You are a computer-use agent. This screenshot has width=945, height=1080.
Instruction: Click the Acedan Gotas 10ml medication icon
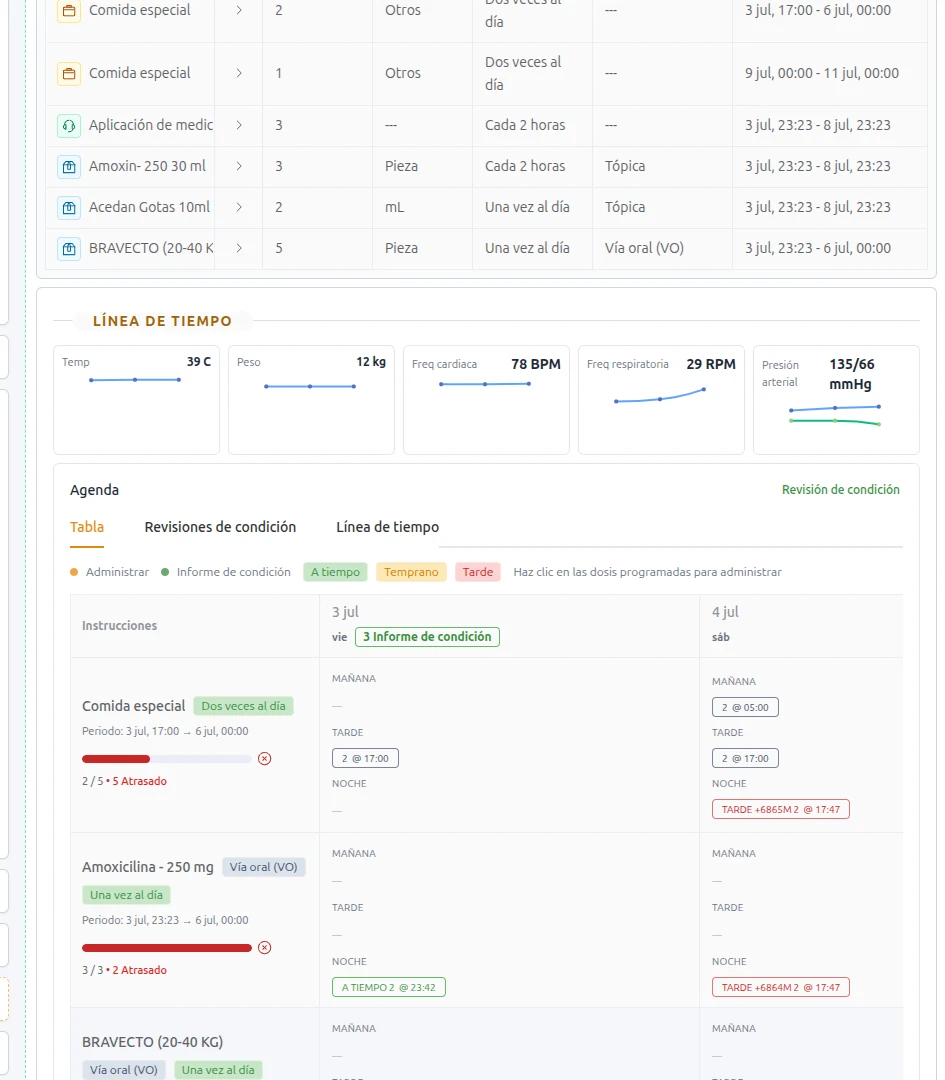[69, 207]
